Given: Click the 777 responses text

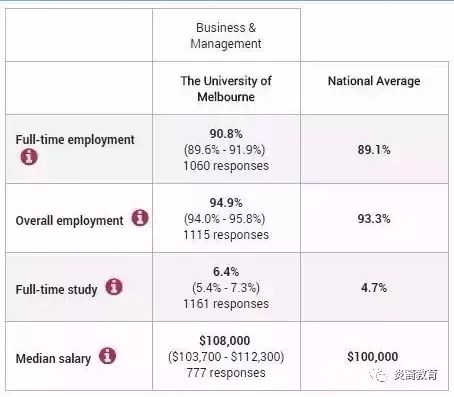Looking at the screenshot, I should click(226, 373).
